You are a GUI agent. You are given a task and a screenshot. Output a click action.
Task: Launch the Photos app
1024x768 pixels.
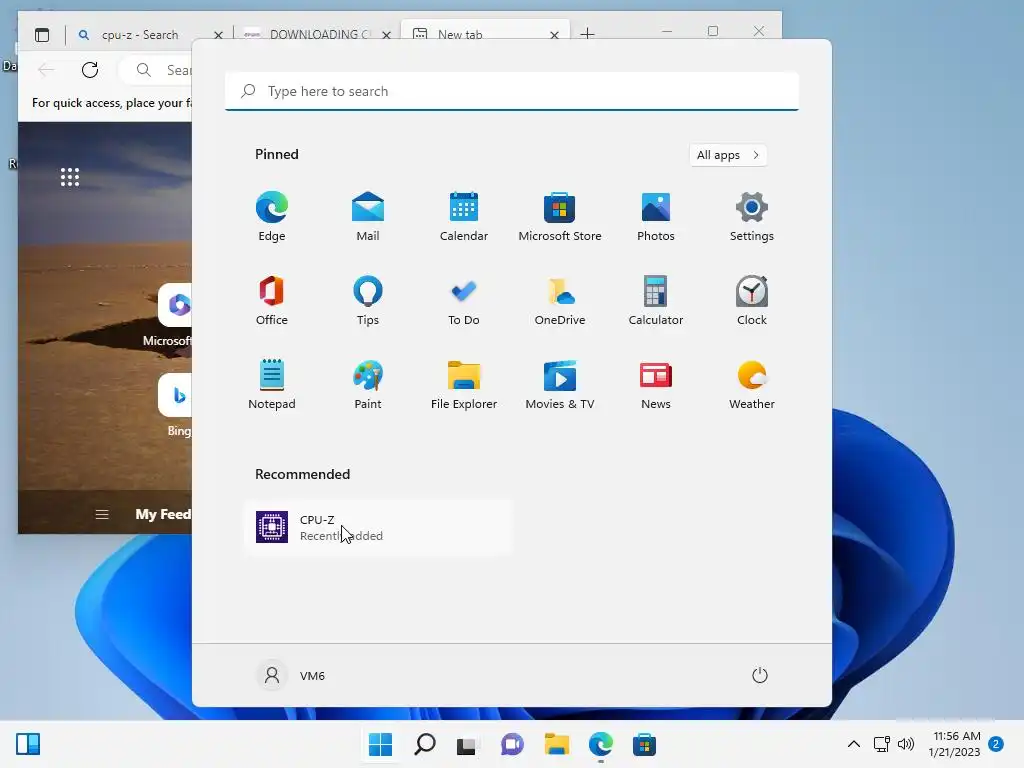pyautogui.click(x=656, y=216)
